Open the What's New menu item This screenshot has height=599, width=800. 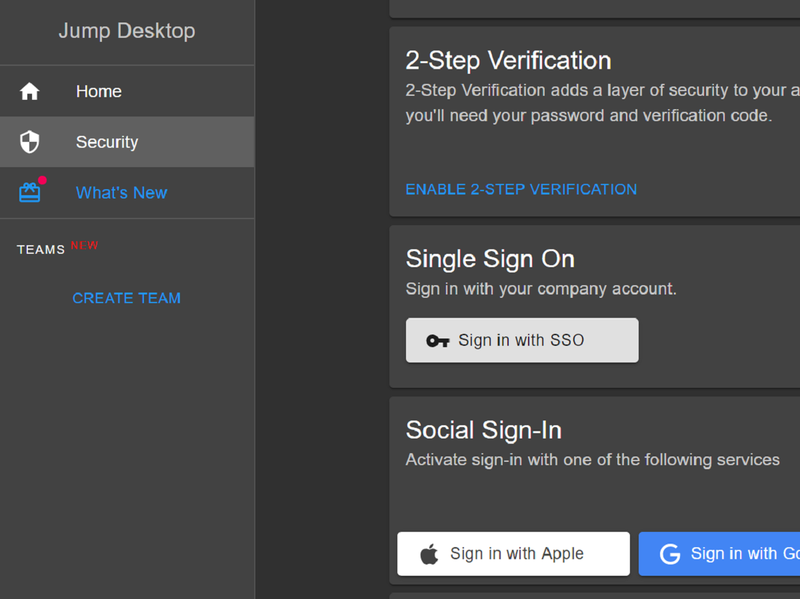pos(121,193)
